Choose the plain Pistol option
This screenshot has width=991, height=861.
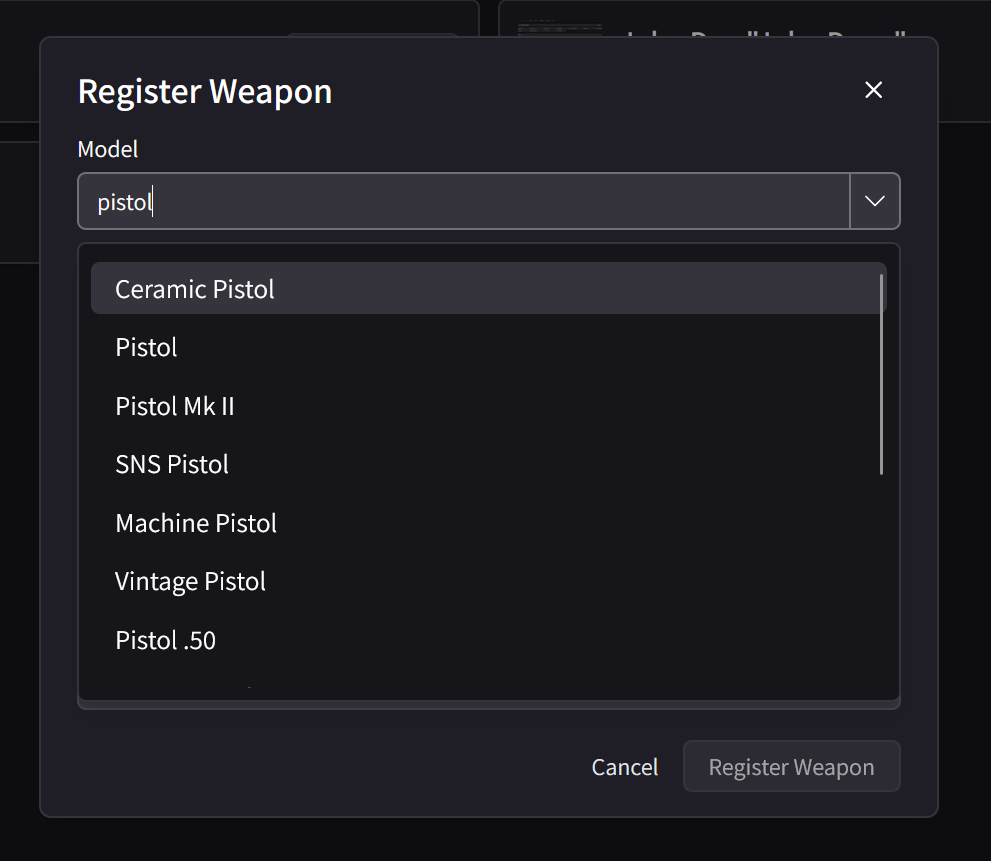pyautogui.click(x=146, y=347)
